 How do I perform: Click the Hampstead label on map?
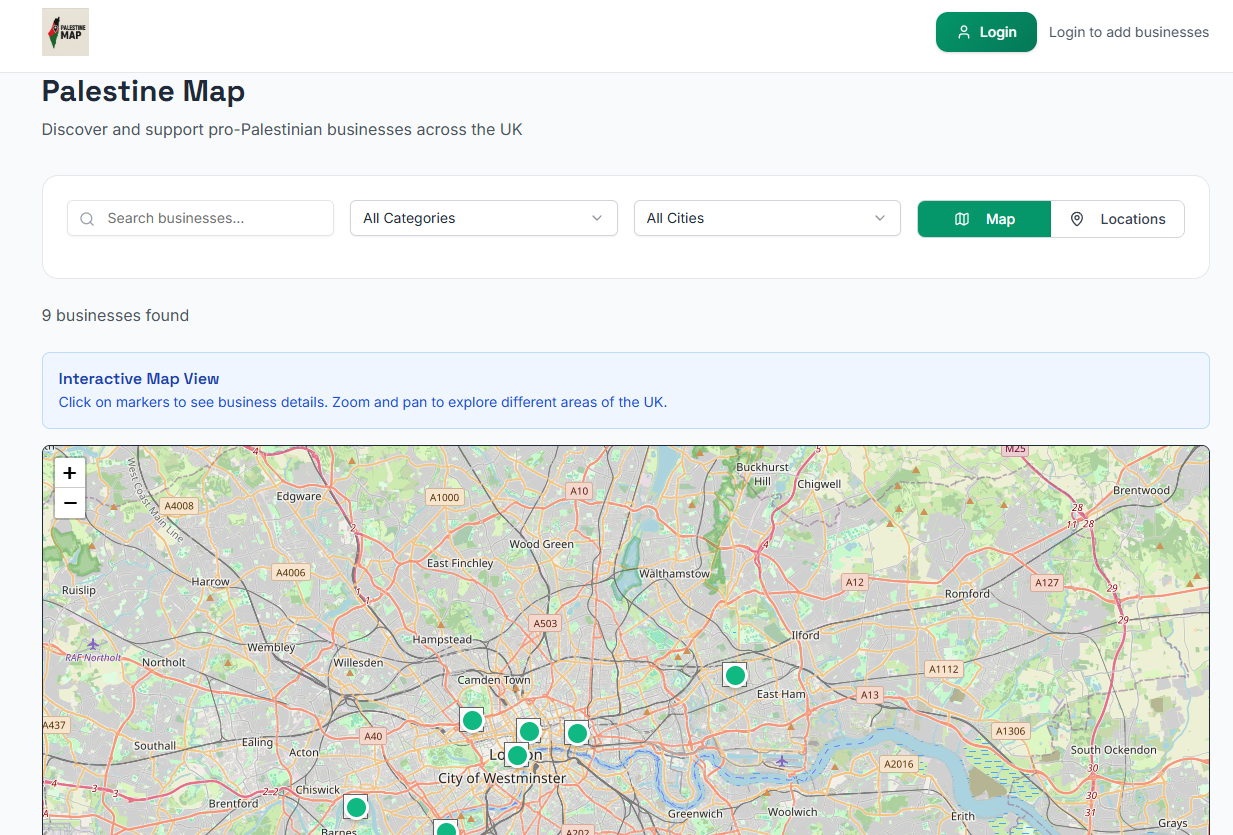tap(442, 639)
